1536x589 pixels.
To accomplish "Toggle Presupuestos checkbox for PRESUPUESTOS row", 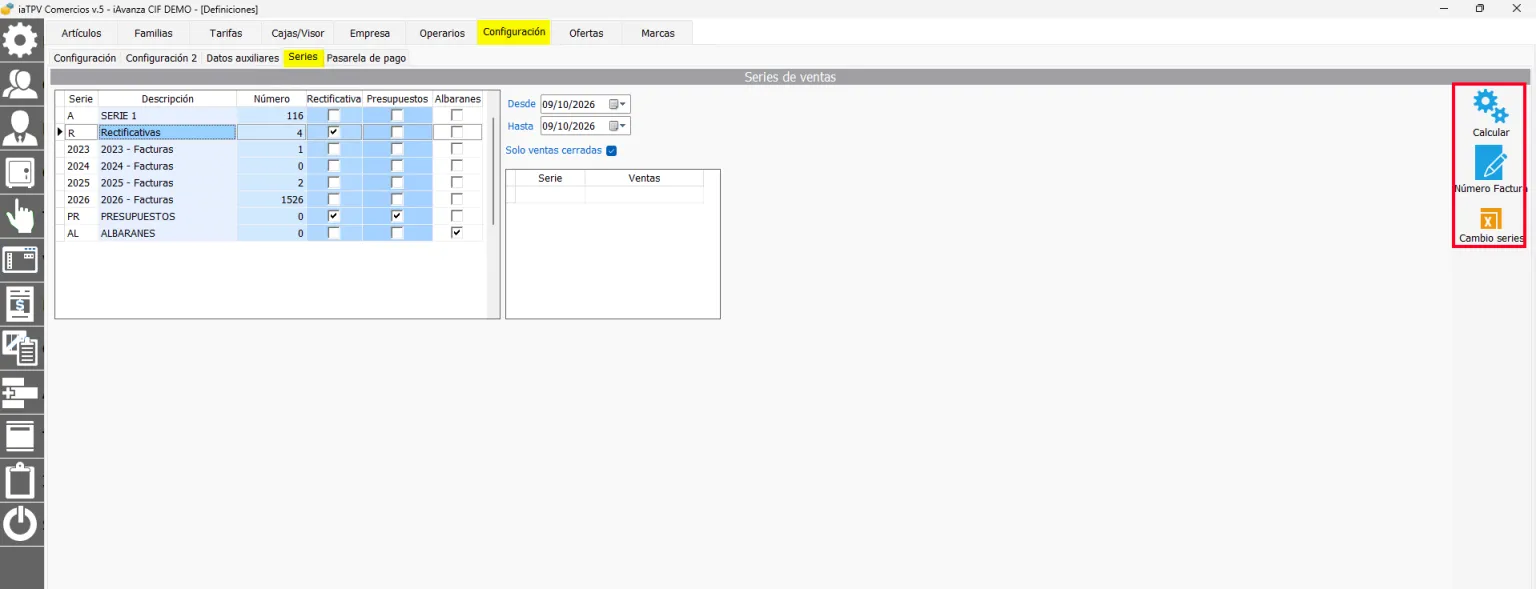I will (x=397, y=216).
